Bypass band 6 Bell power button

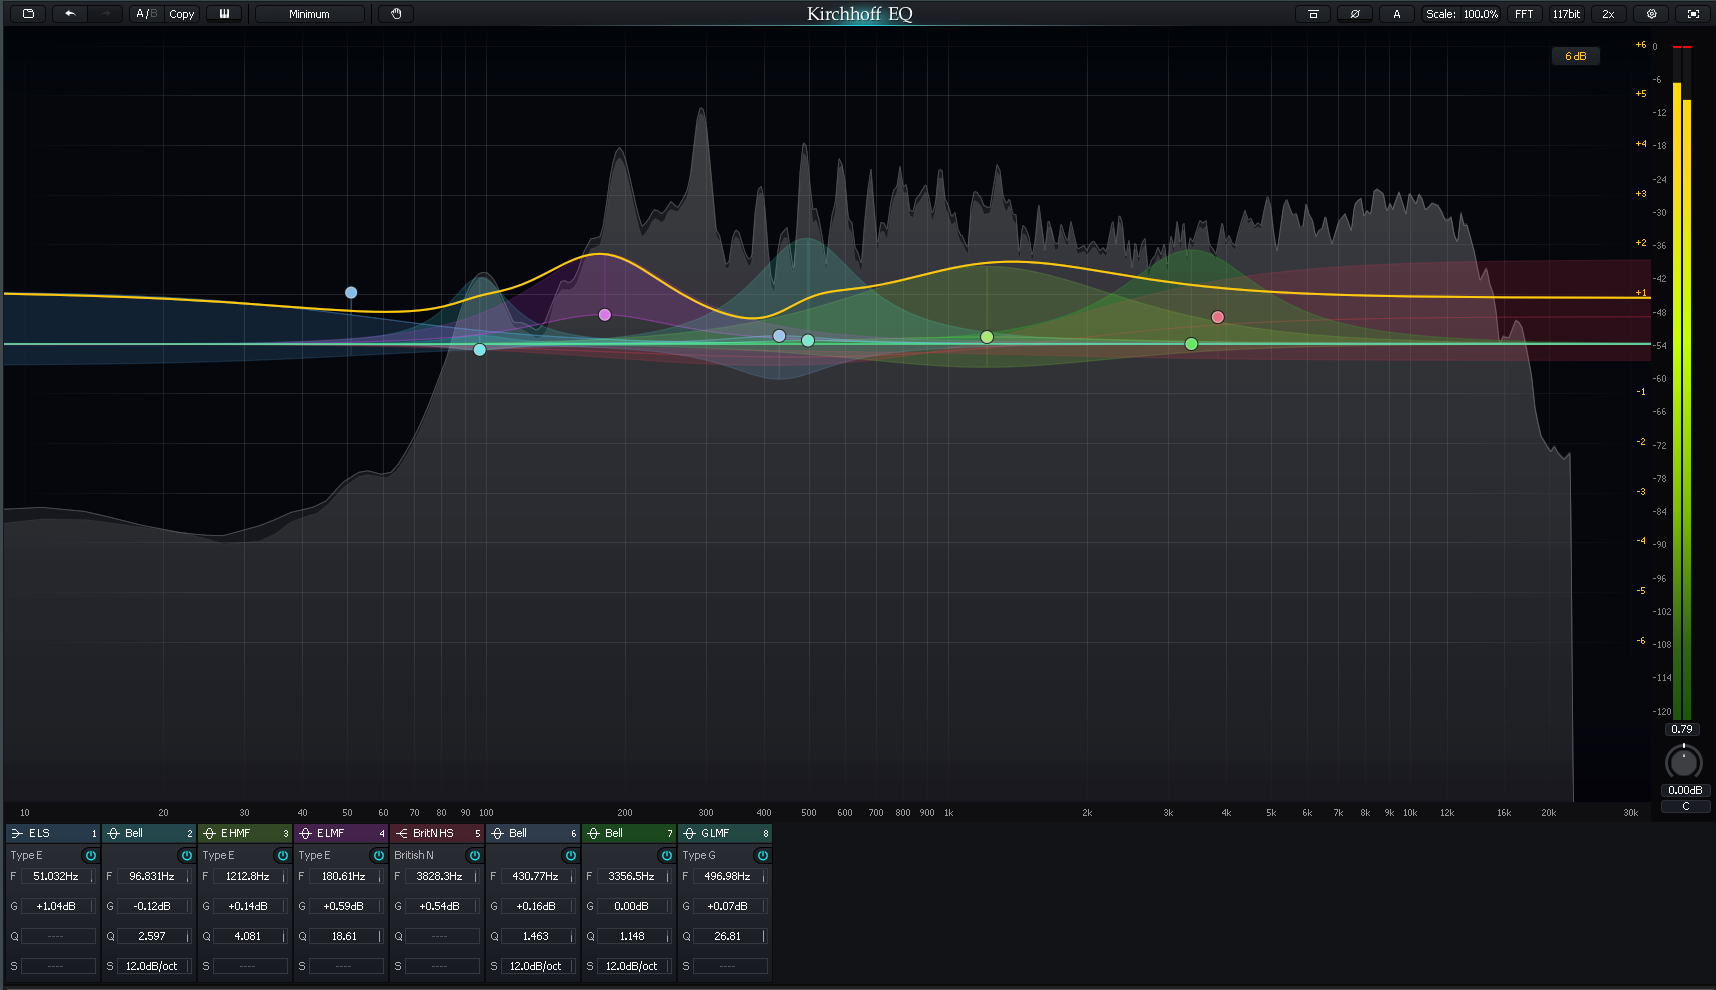coord(570,856)
